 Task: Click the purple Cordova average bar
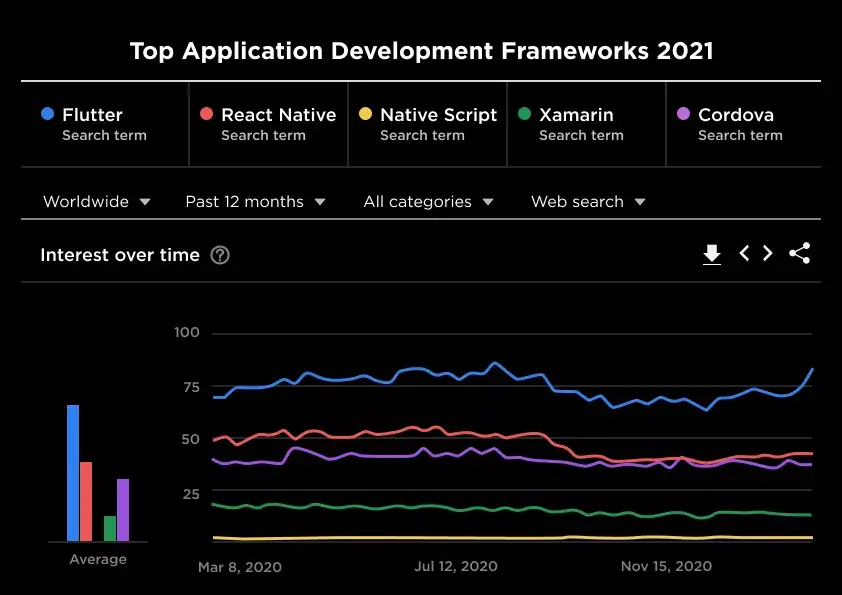tap(123, 510)
